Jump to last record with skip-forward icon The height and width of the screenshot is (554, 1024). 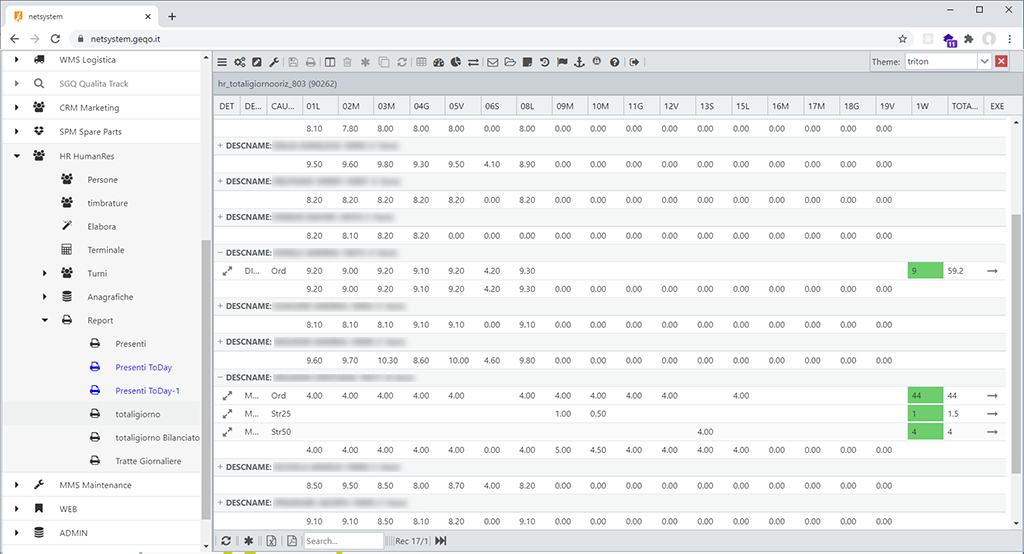pos(440,541)
